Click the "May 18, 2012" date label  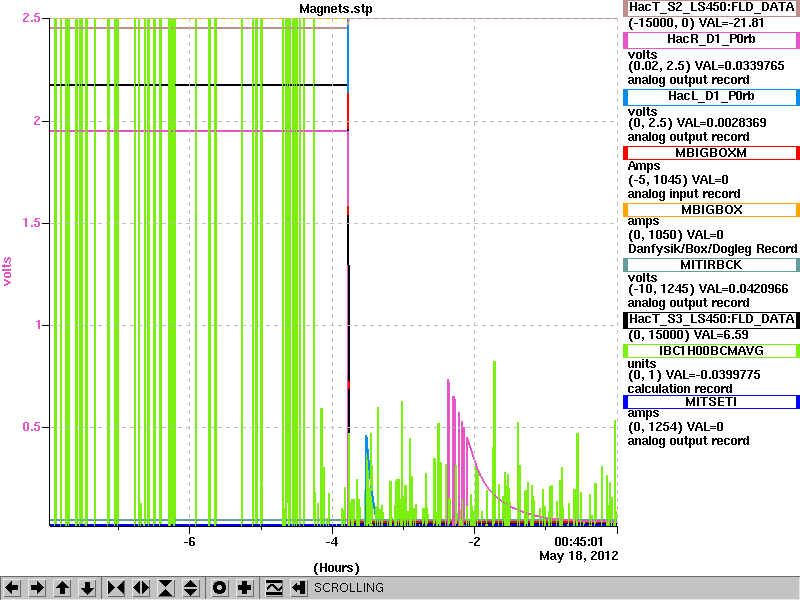579,555
